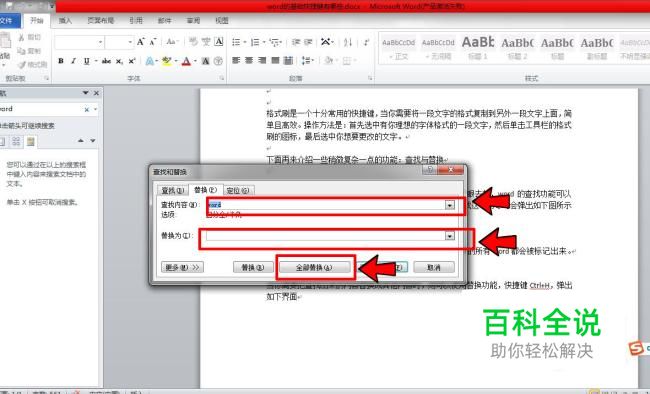Switch to the References (引用) tab

pyautogui.click(x=136, y=21)
